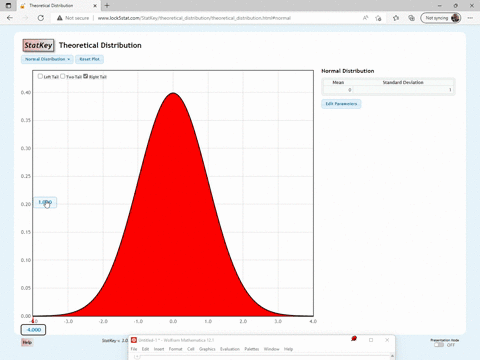Reload the page with refresh icon
Viewport: 480px width, 360px height.
click(41, 18)
